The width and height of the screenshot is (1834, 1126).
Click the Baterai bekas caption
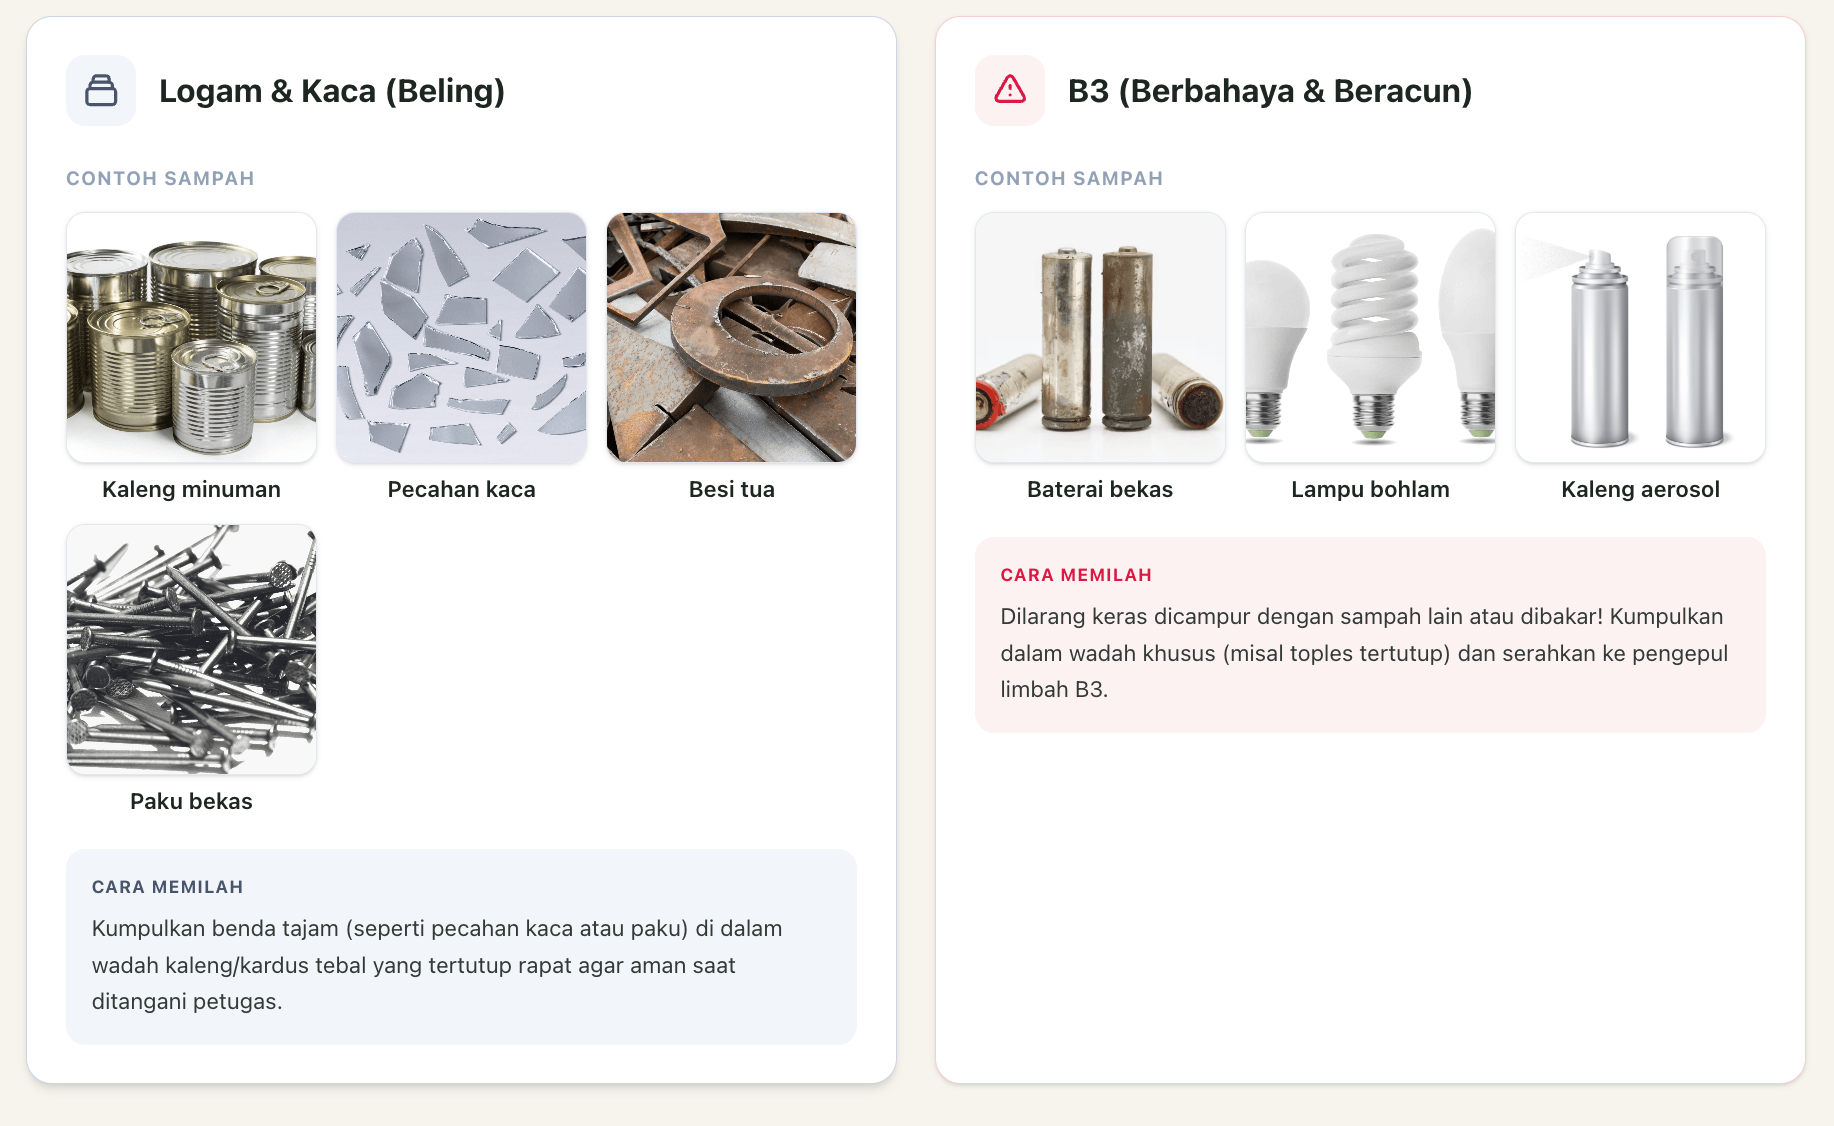(1100, 489)
